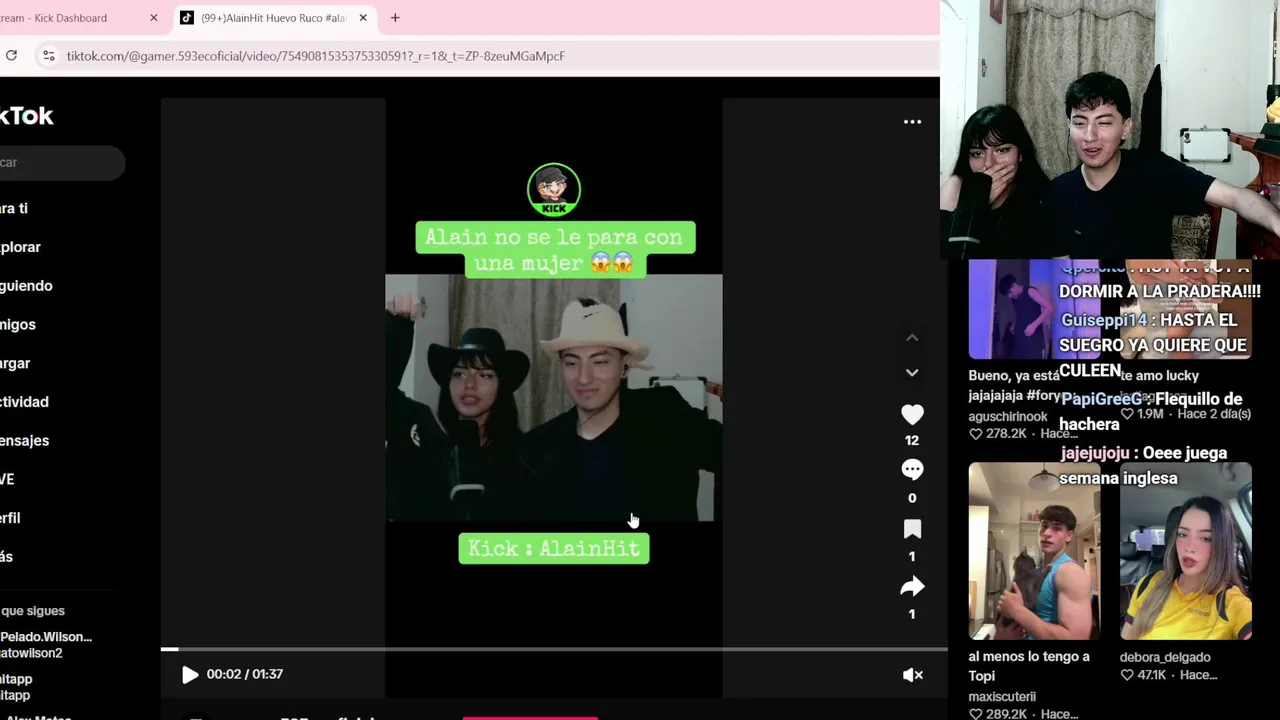The image size is (1280, 720).
Task: Click the browser reload button
Action: click(x=10, y=56)
